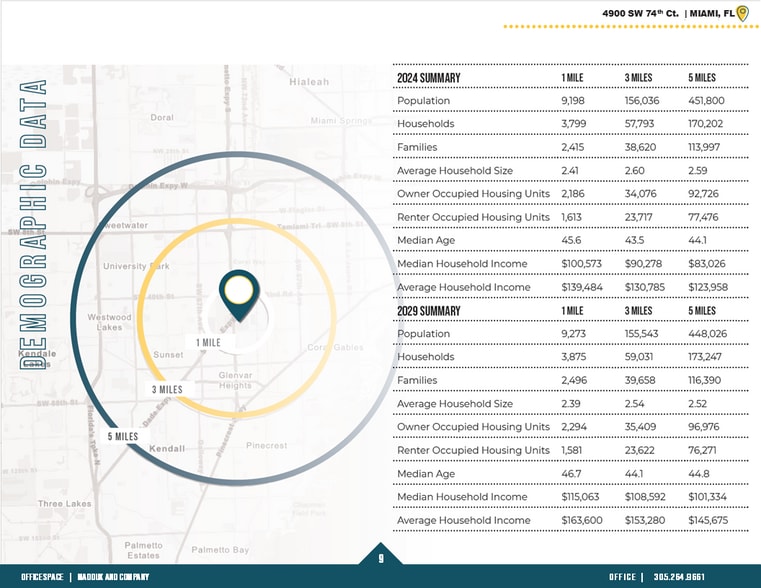Select 2024 1-mile population value 9,198

pyautogui.click(x=576, y=101)
